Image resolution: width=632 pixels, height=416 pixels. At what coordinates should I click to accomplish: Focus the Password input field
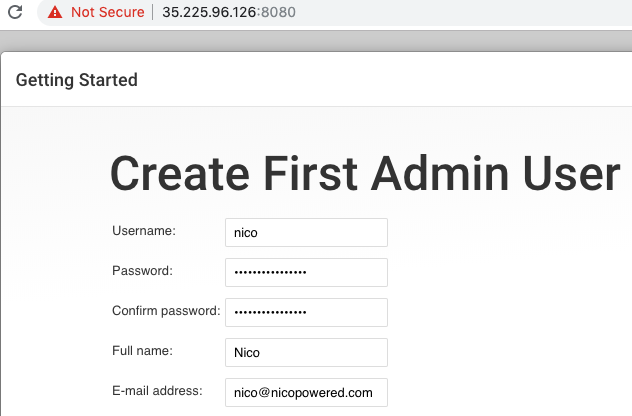[x=306, y=273]
